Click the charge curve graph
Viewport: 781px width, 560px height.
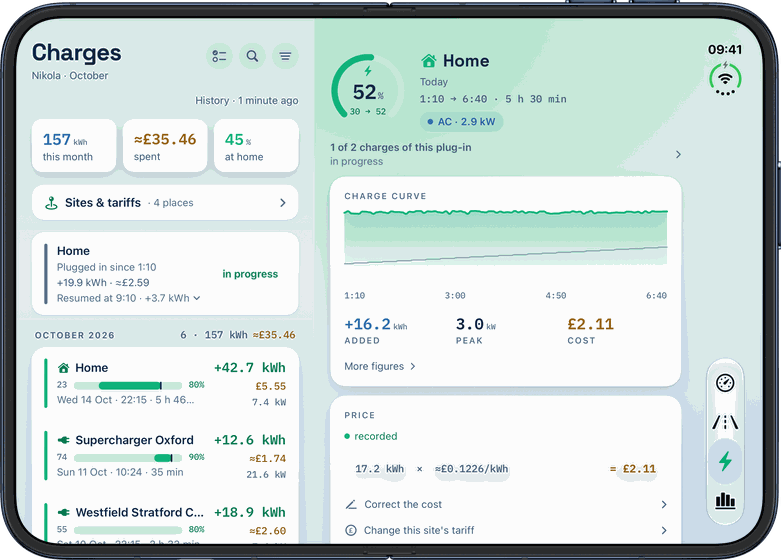point(506,238)
